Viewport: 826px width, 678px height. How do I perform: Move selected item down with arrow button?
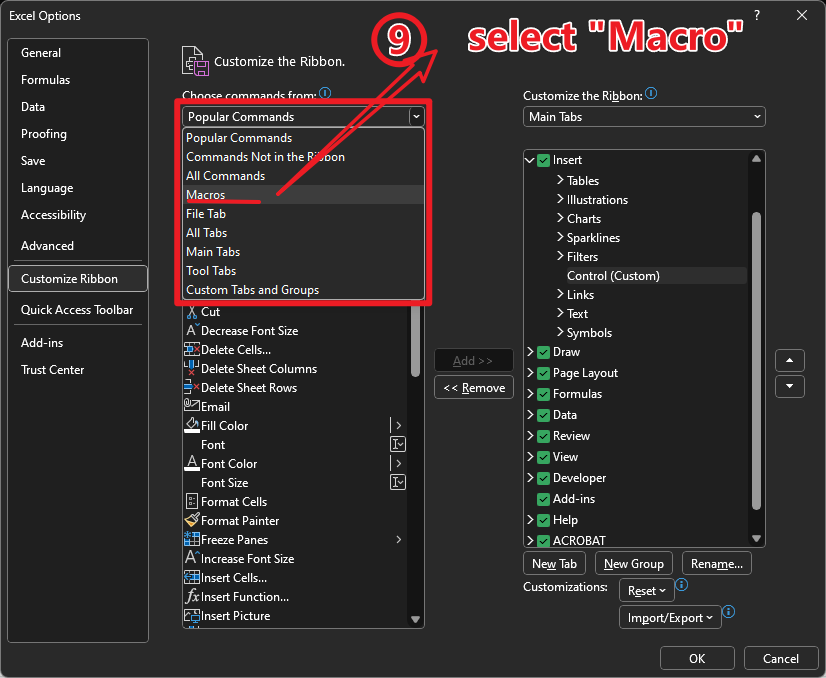789,386
